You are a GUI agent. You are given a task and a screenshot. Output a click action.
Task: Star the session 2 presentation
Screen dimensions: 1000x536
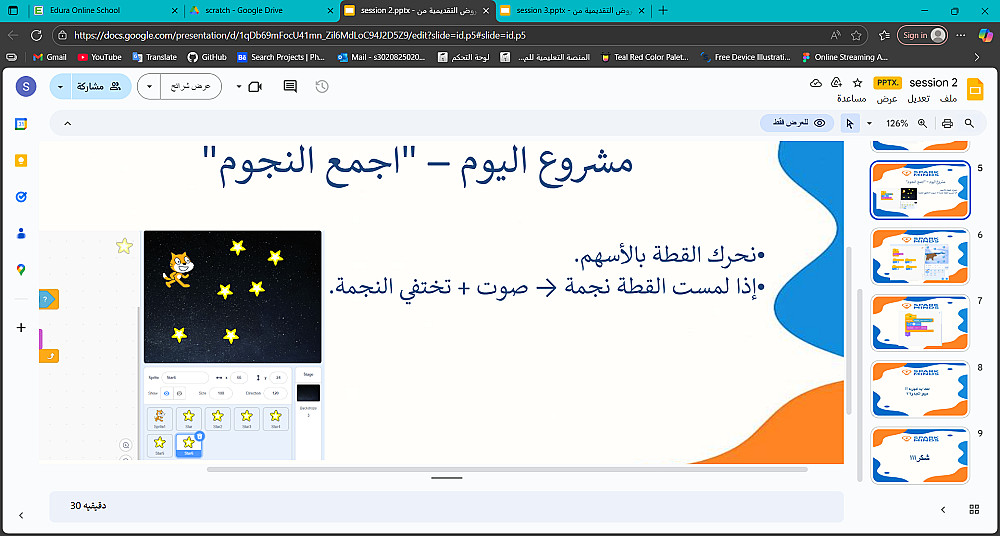857,83
